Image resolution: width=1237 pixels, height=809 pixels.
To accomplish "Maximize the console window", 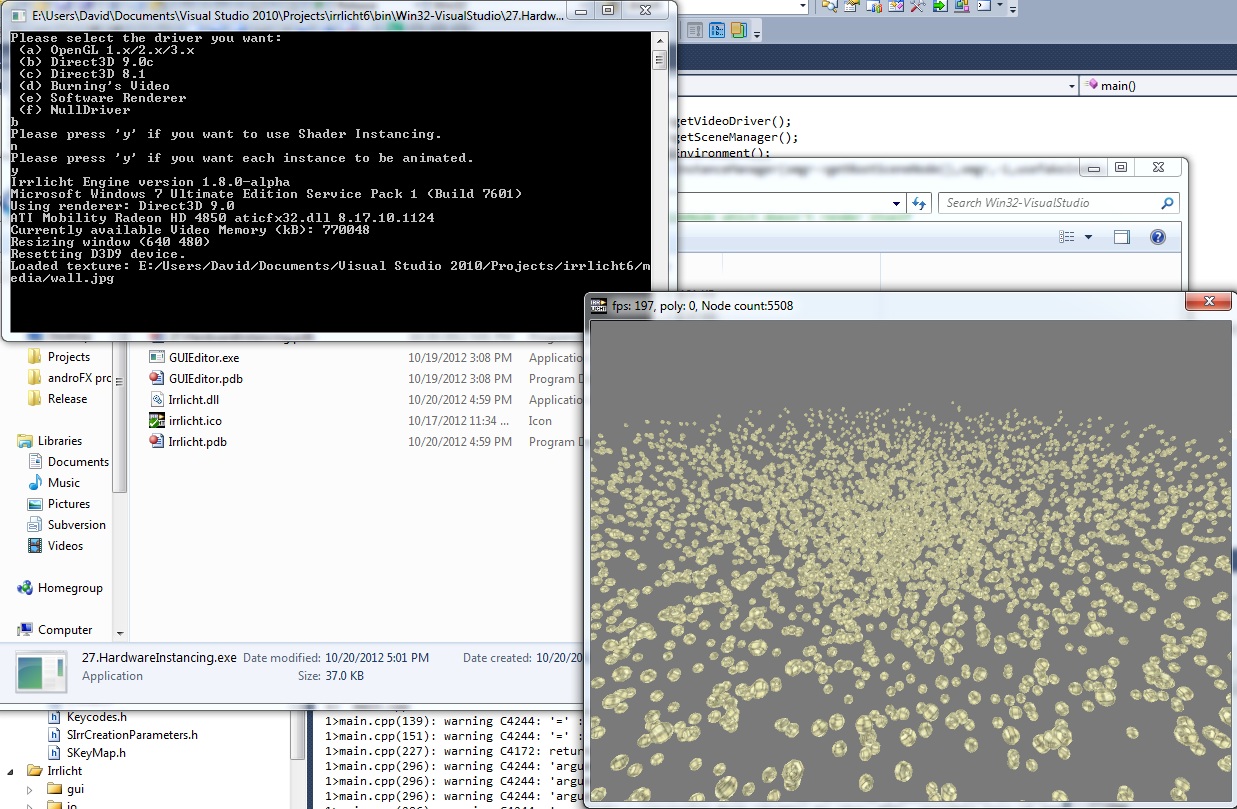I will pos(609,10).
